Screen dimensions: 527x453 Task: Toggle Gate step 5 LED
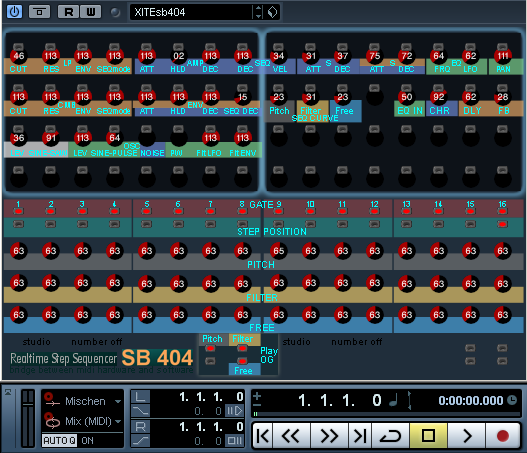[147, 211]
